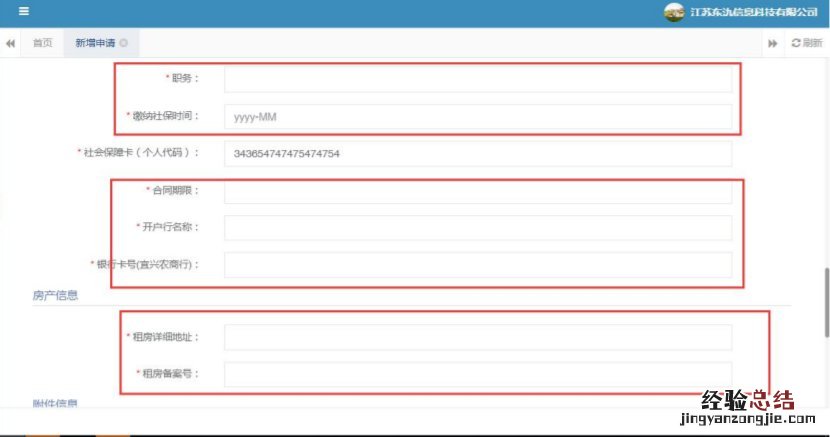Click the 银行卡号(宜兴农商行) input field

point(478,265)
